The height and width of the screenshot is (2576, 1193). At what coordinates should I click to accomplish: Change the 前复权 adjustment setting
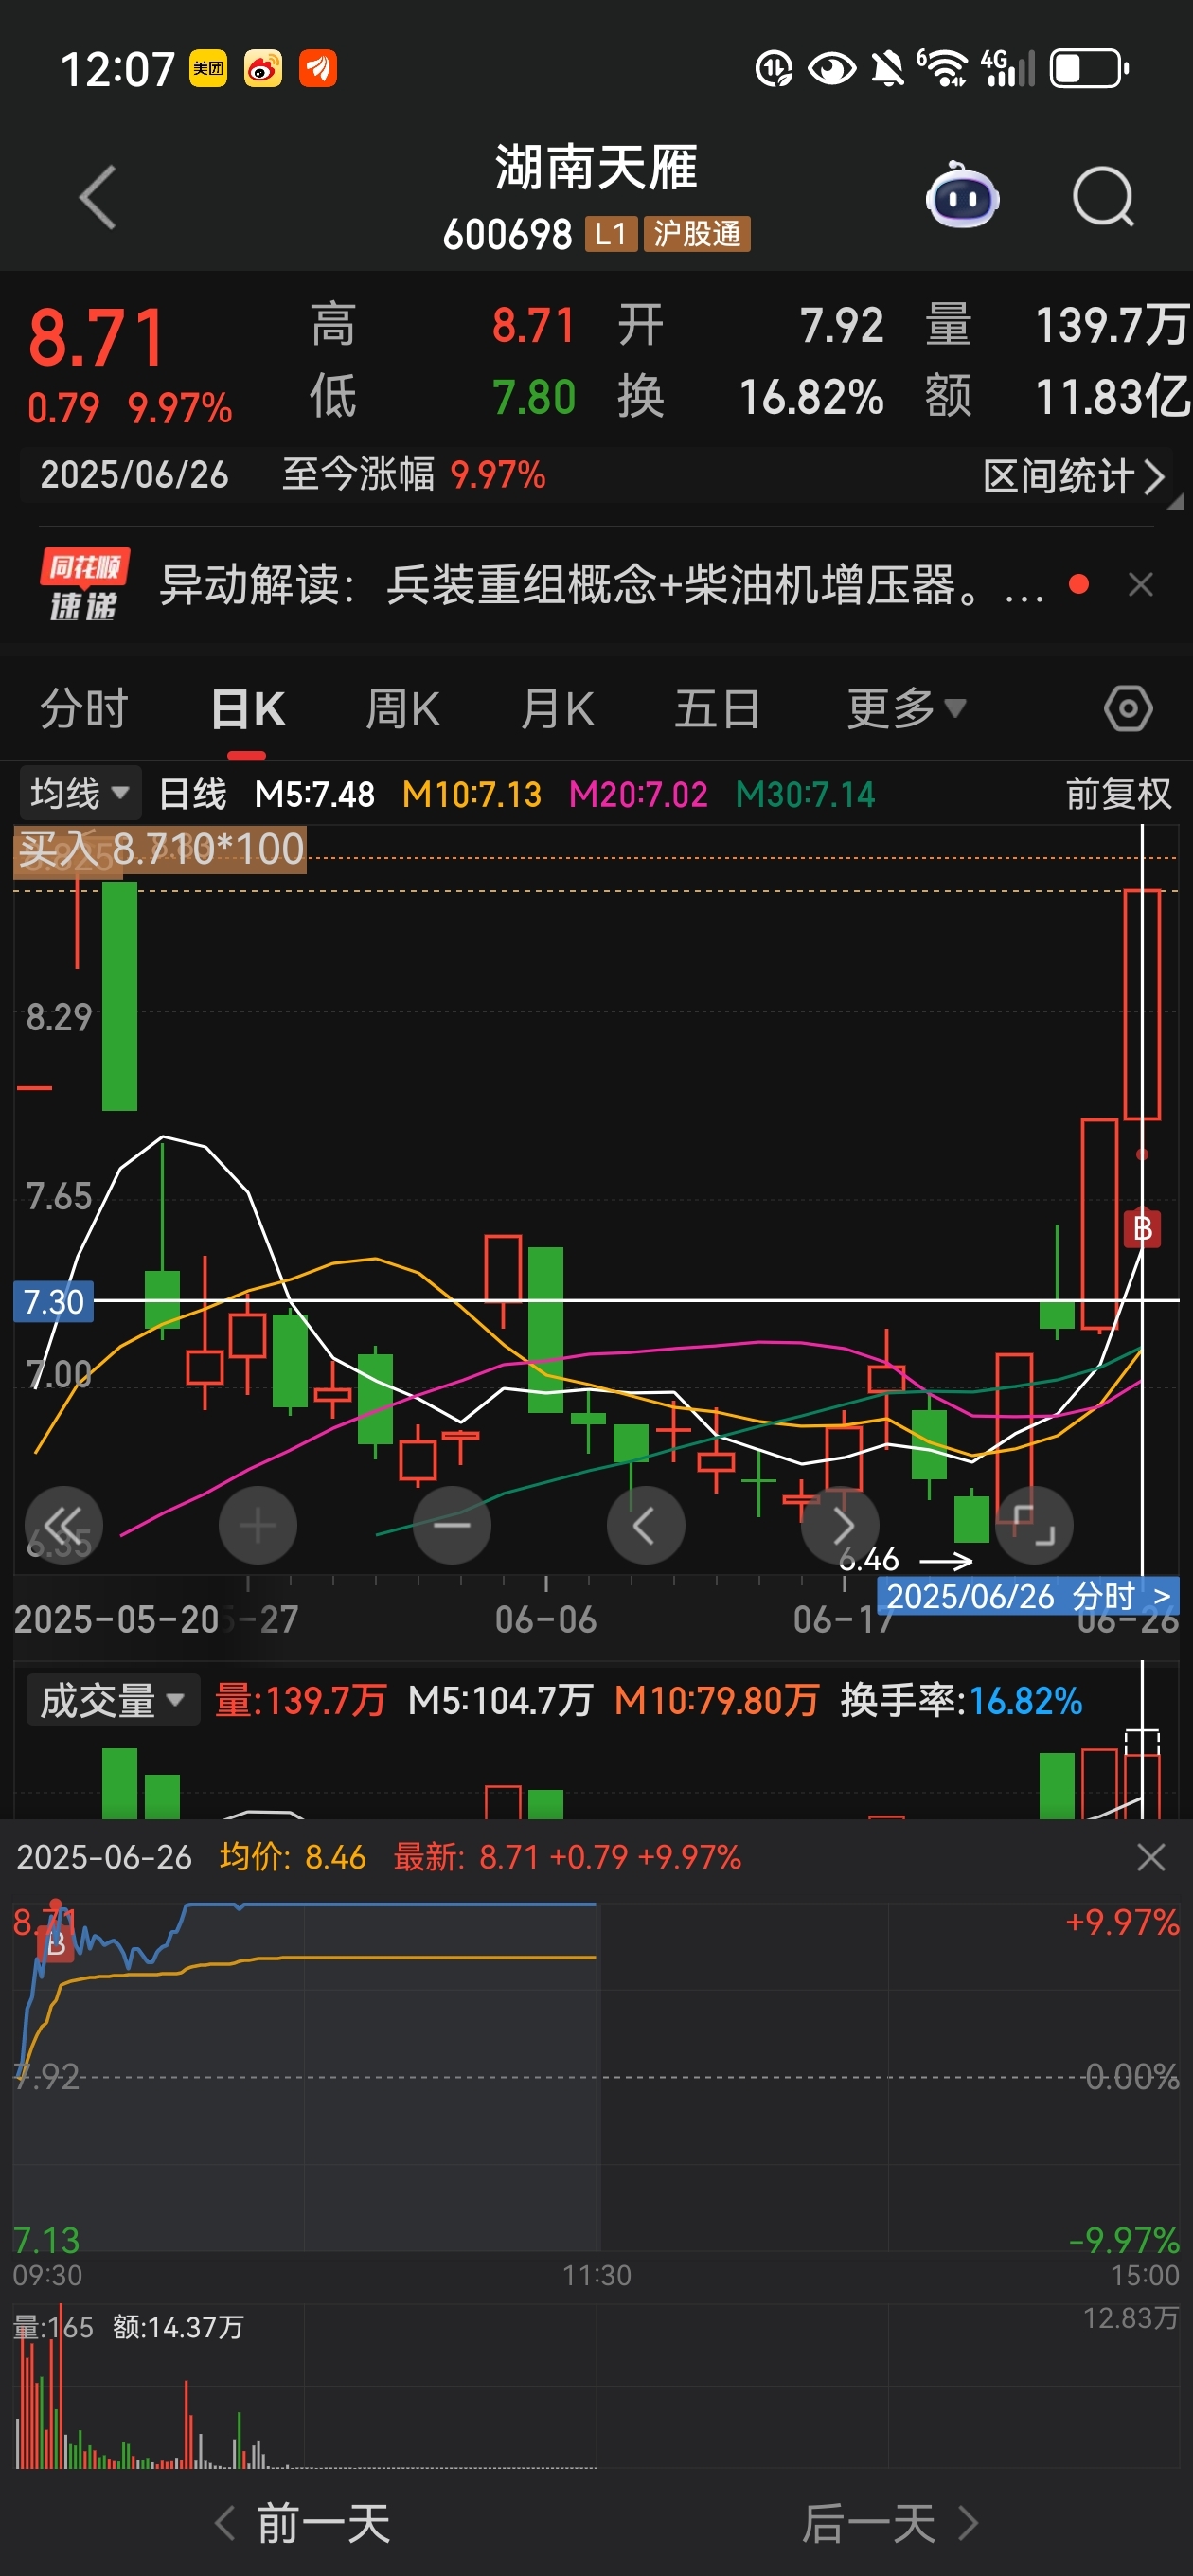1118,794
